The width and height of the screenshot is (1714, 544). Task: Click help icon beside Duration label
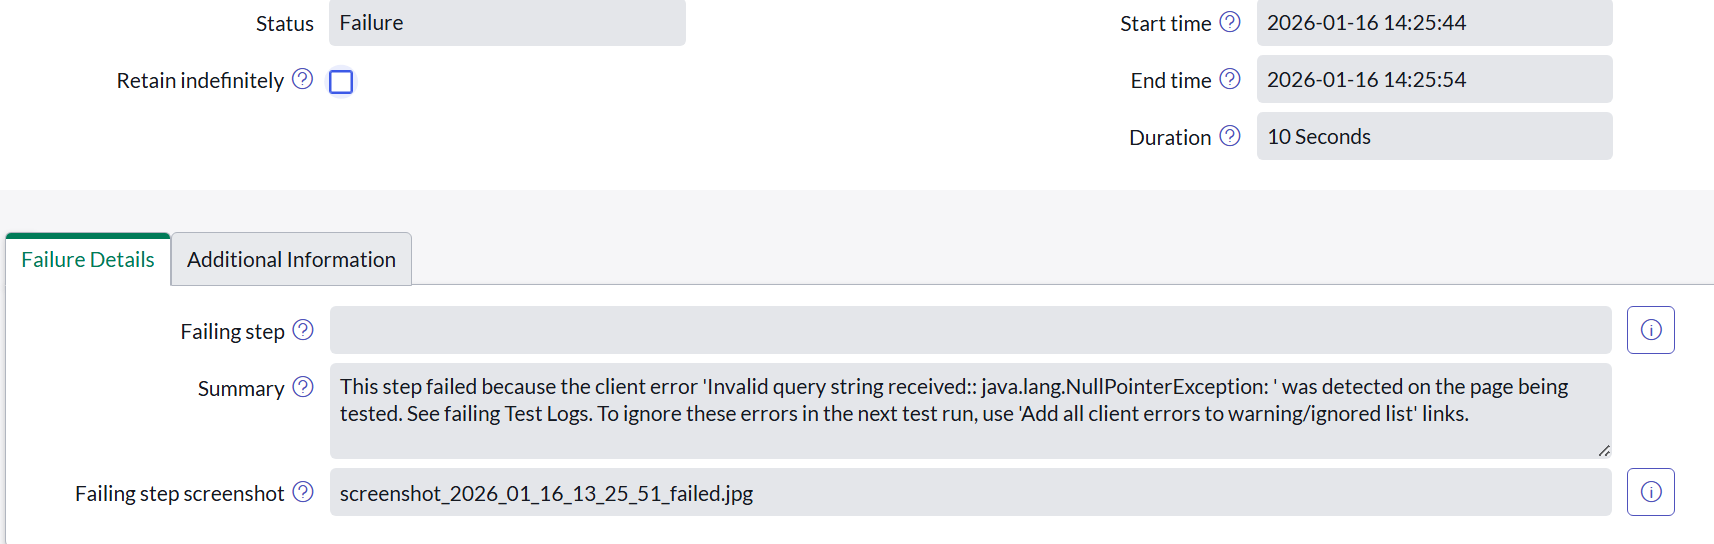pos(1230,136)
